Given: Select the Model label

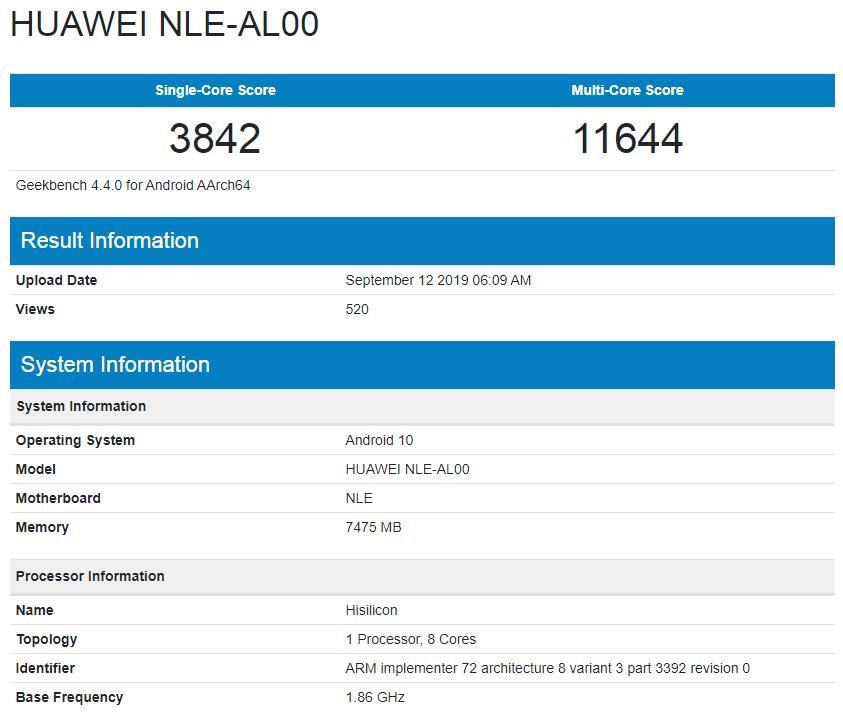Looking at the screenshot, I should [x=35, y=469].
